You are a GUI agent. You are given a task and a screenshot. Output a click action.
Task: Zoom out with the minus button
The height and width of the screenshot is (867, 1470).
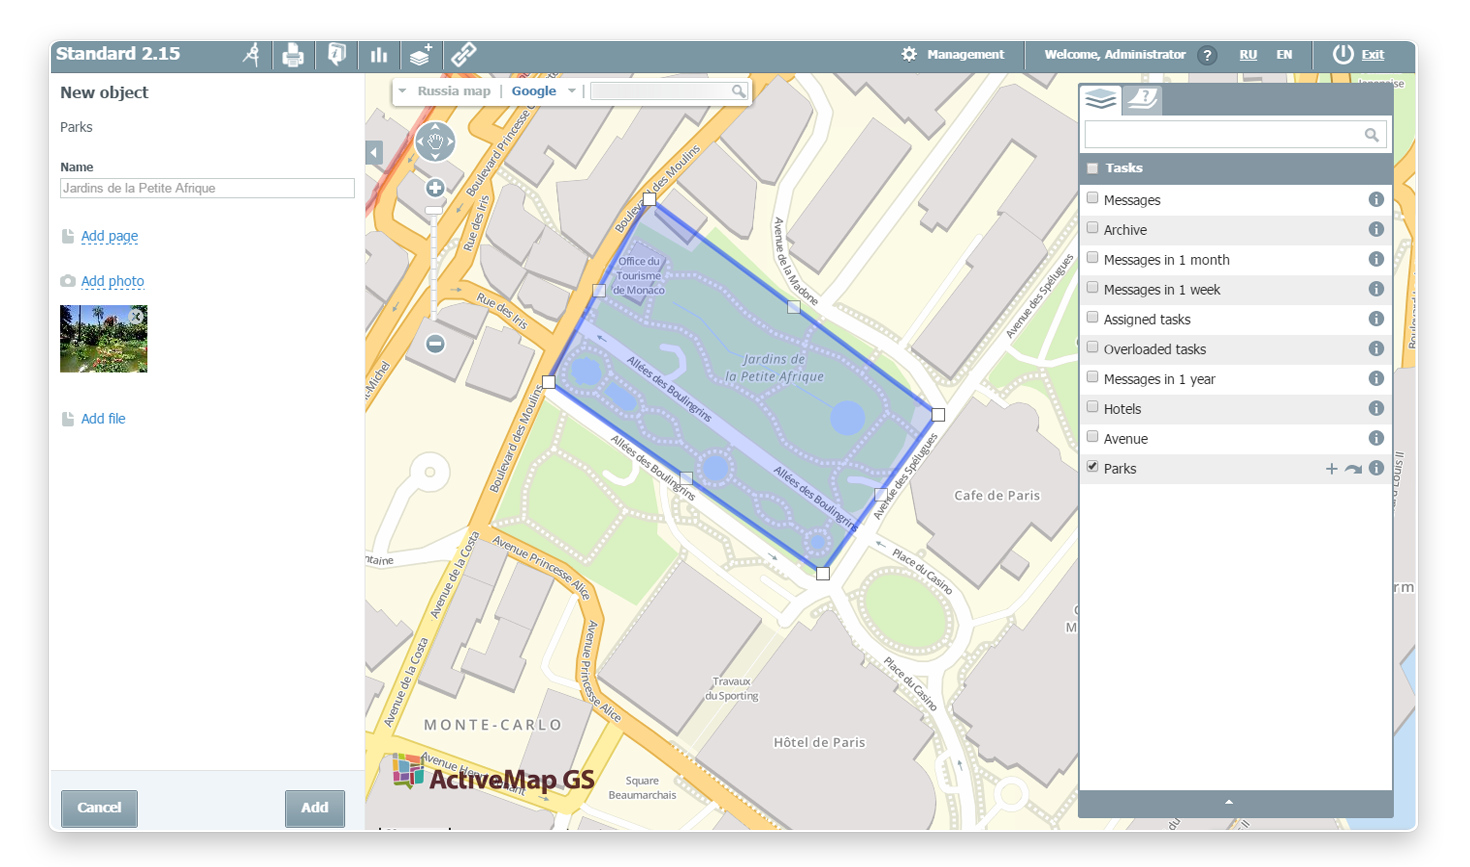[x=435, y=344]
